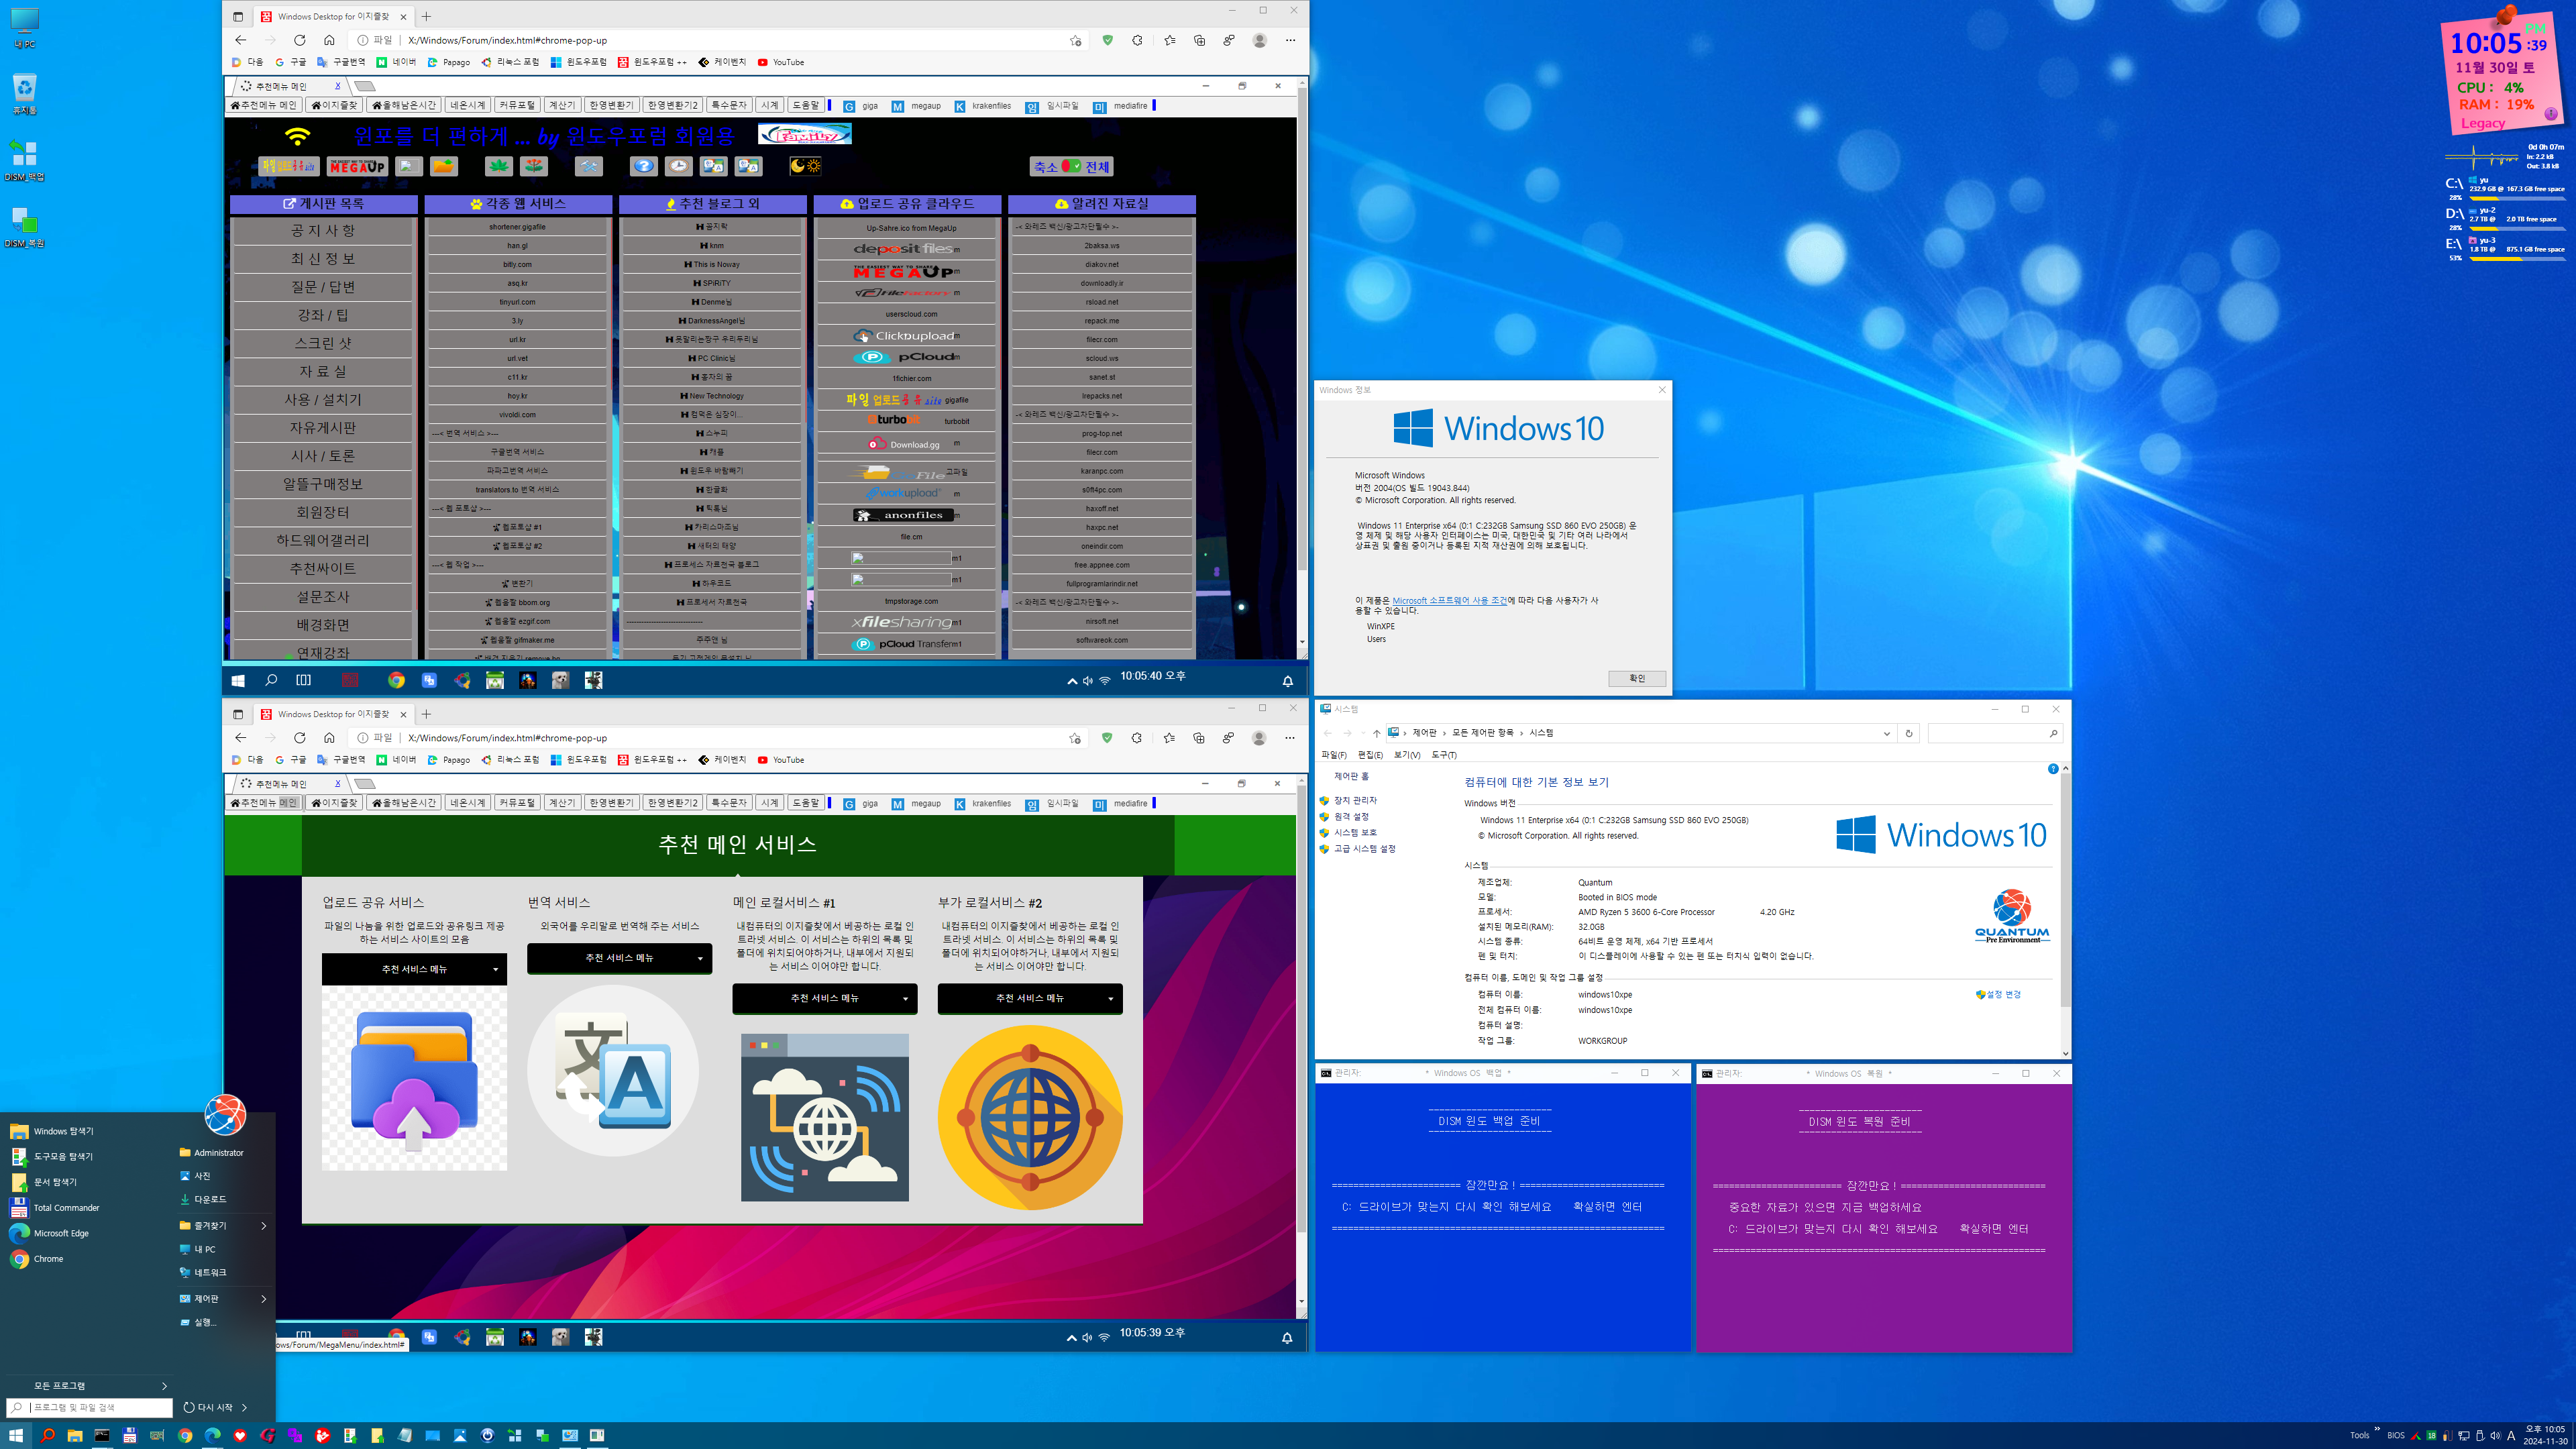Flip the 축소/전체 toggle switch

(1071, 167)
